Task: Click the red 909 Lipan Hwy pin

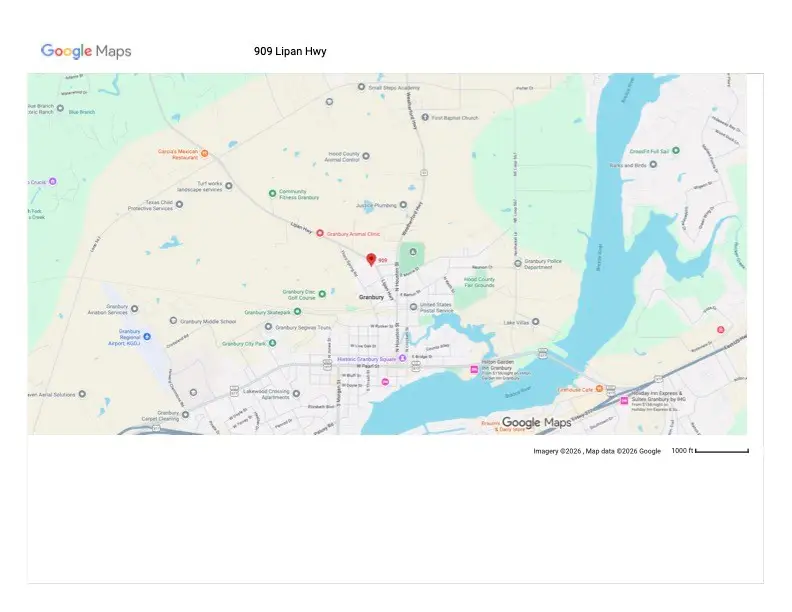Action: [371, 260]
